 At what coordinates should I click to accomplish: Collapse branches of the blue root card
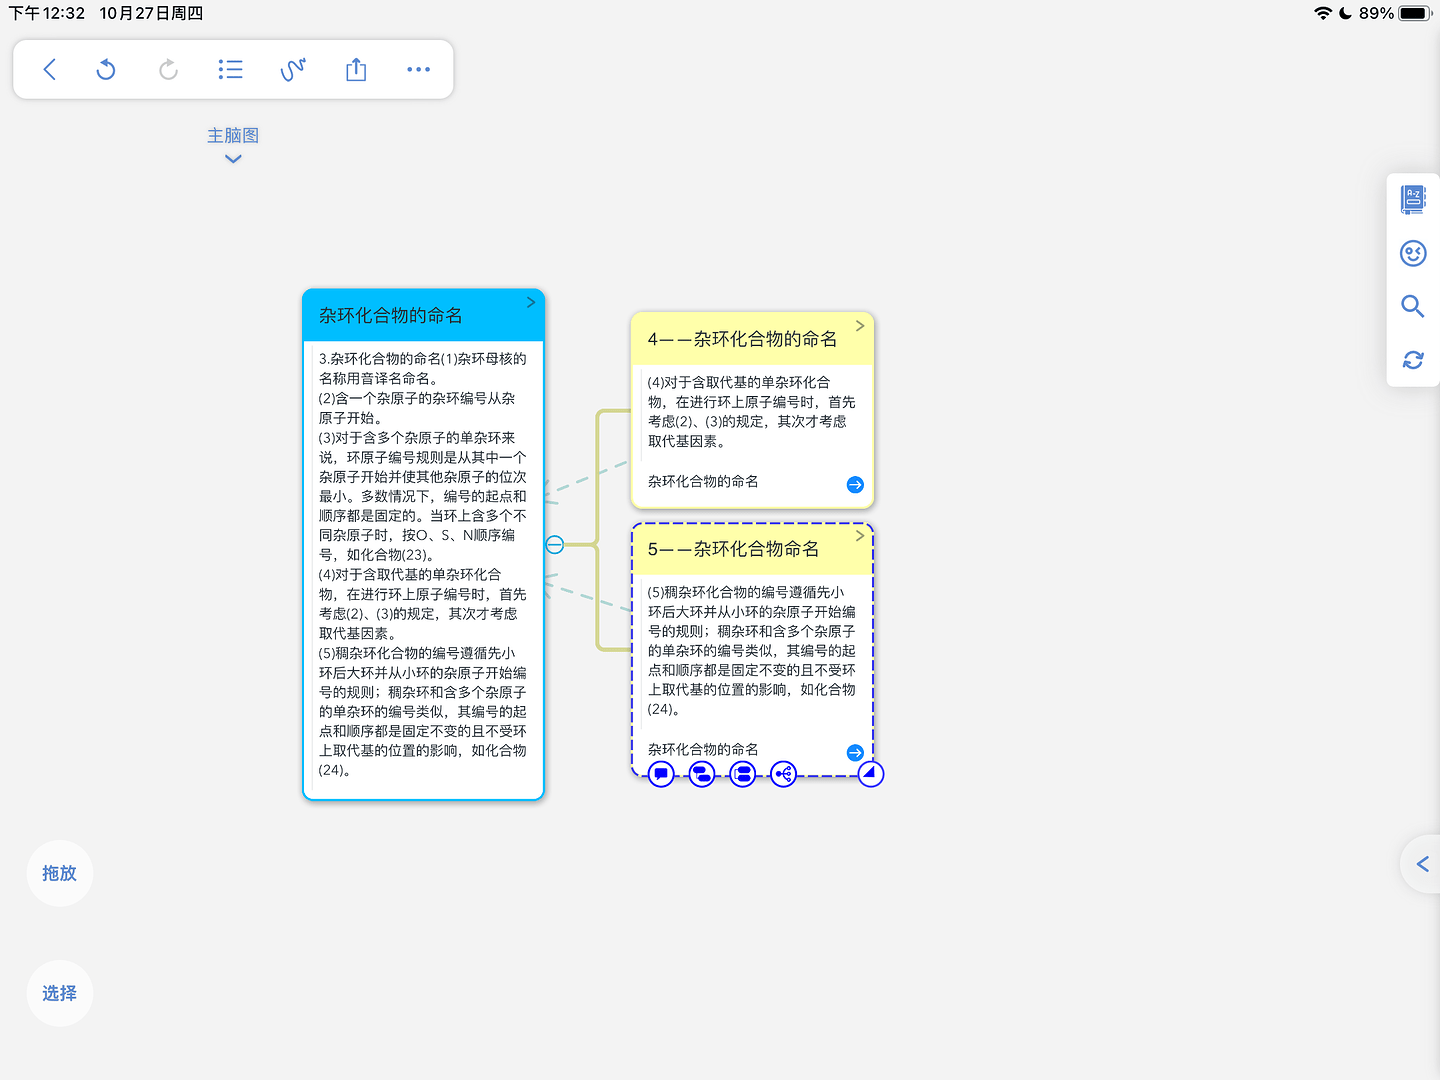(x=555, y=544)
